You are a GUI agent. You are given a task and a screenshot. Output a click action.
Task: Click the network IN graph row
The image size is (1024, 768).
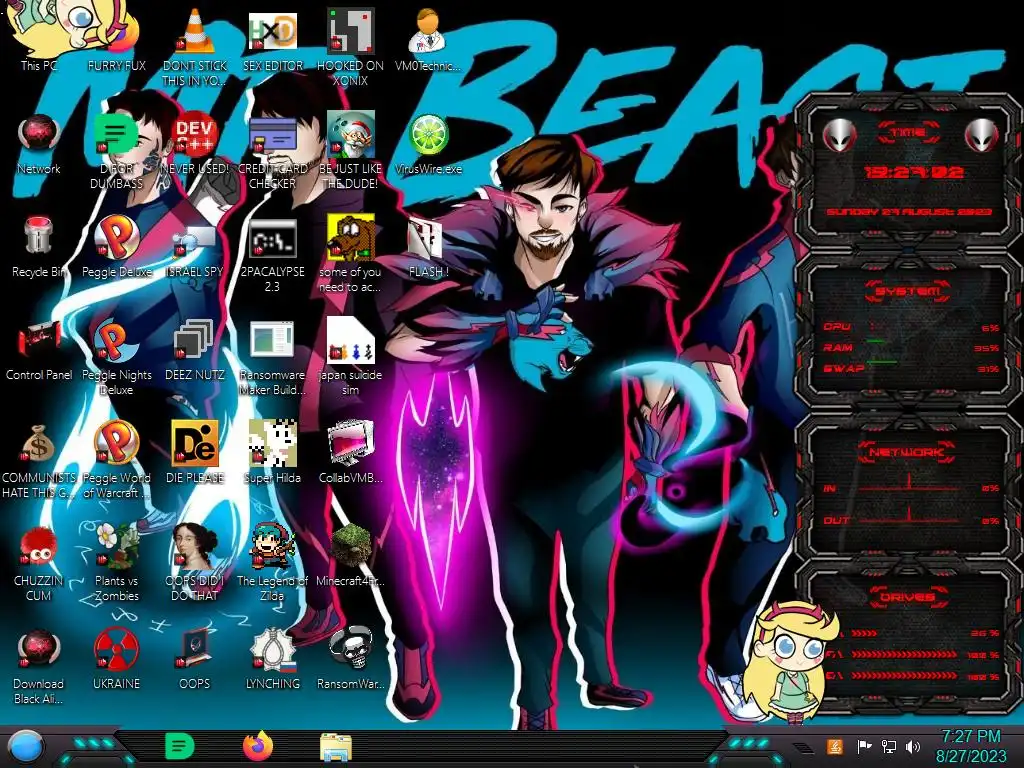tap(911, 485)
